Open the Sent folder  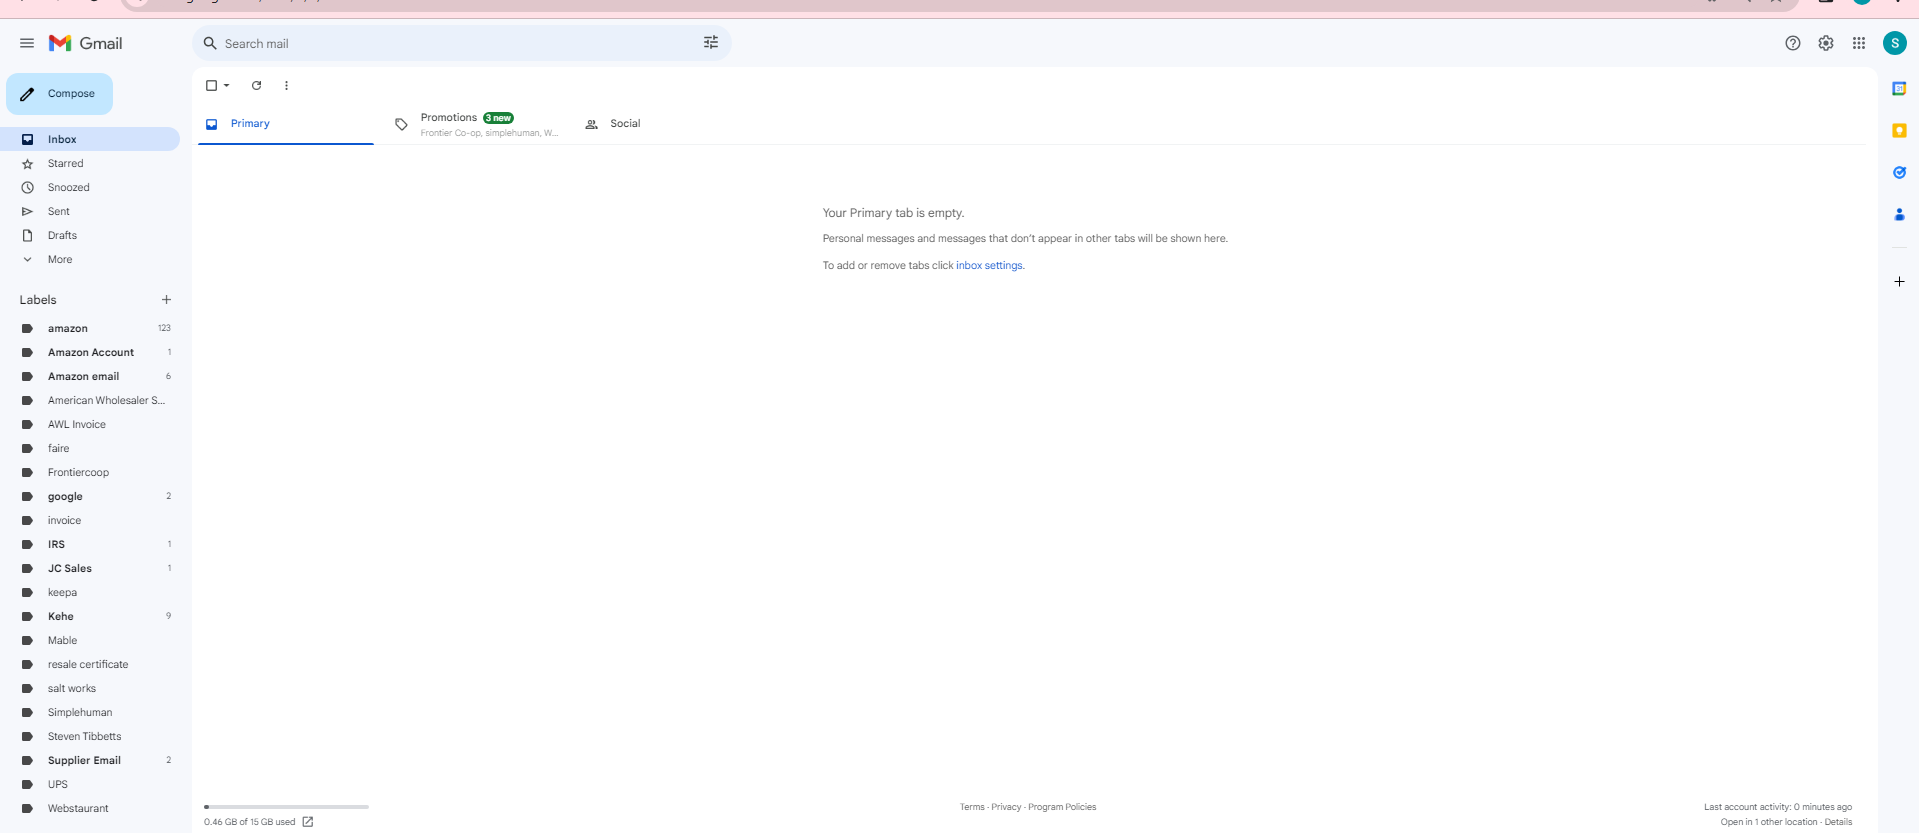tap(90, 212)
